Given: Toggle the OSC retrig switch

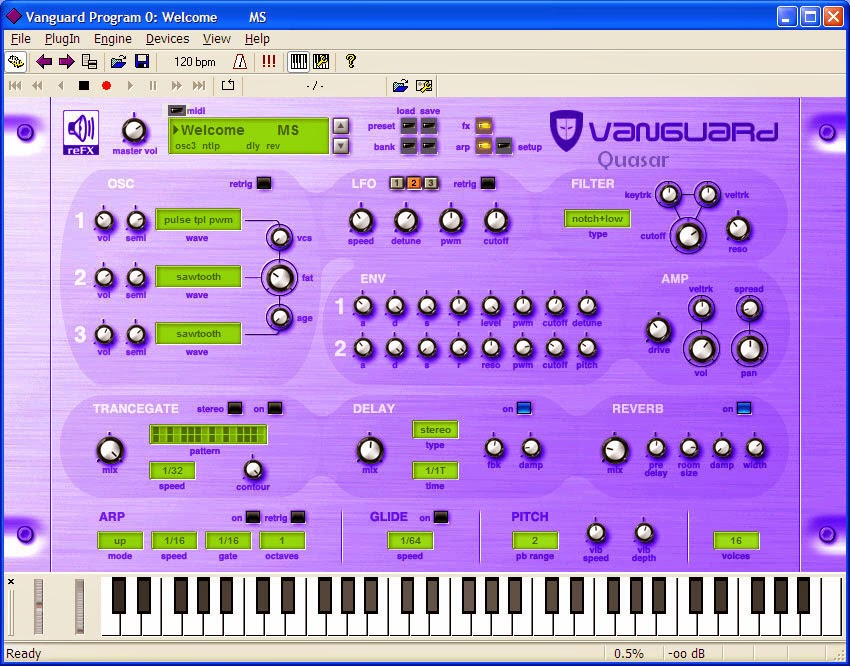Looking at the screenshot, I should coord(263,184).
